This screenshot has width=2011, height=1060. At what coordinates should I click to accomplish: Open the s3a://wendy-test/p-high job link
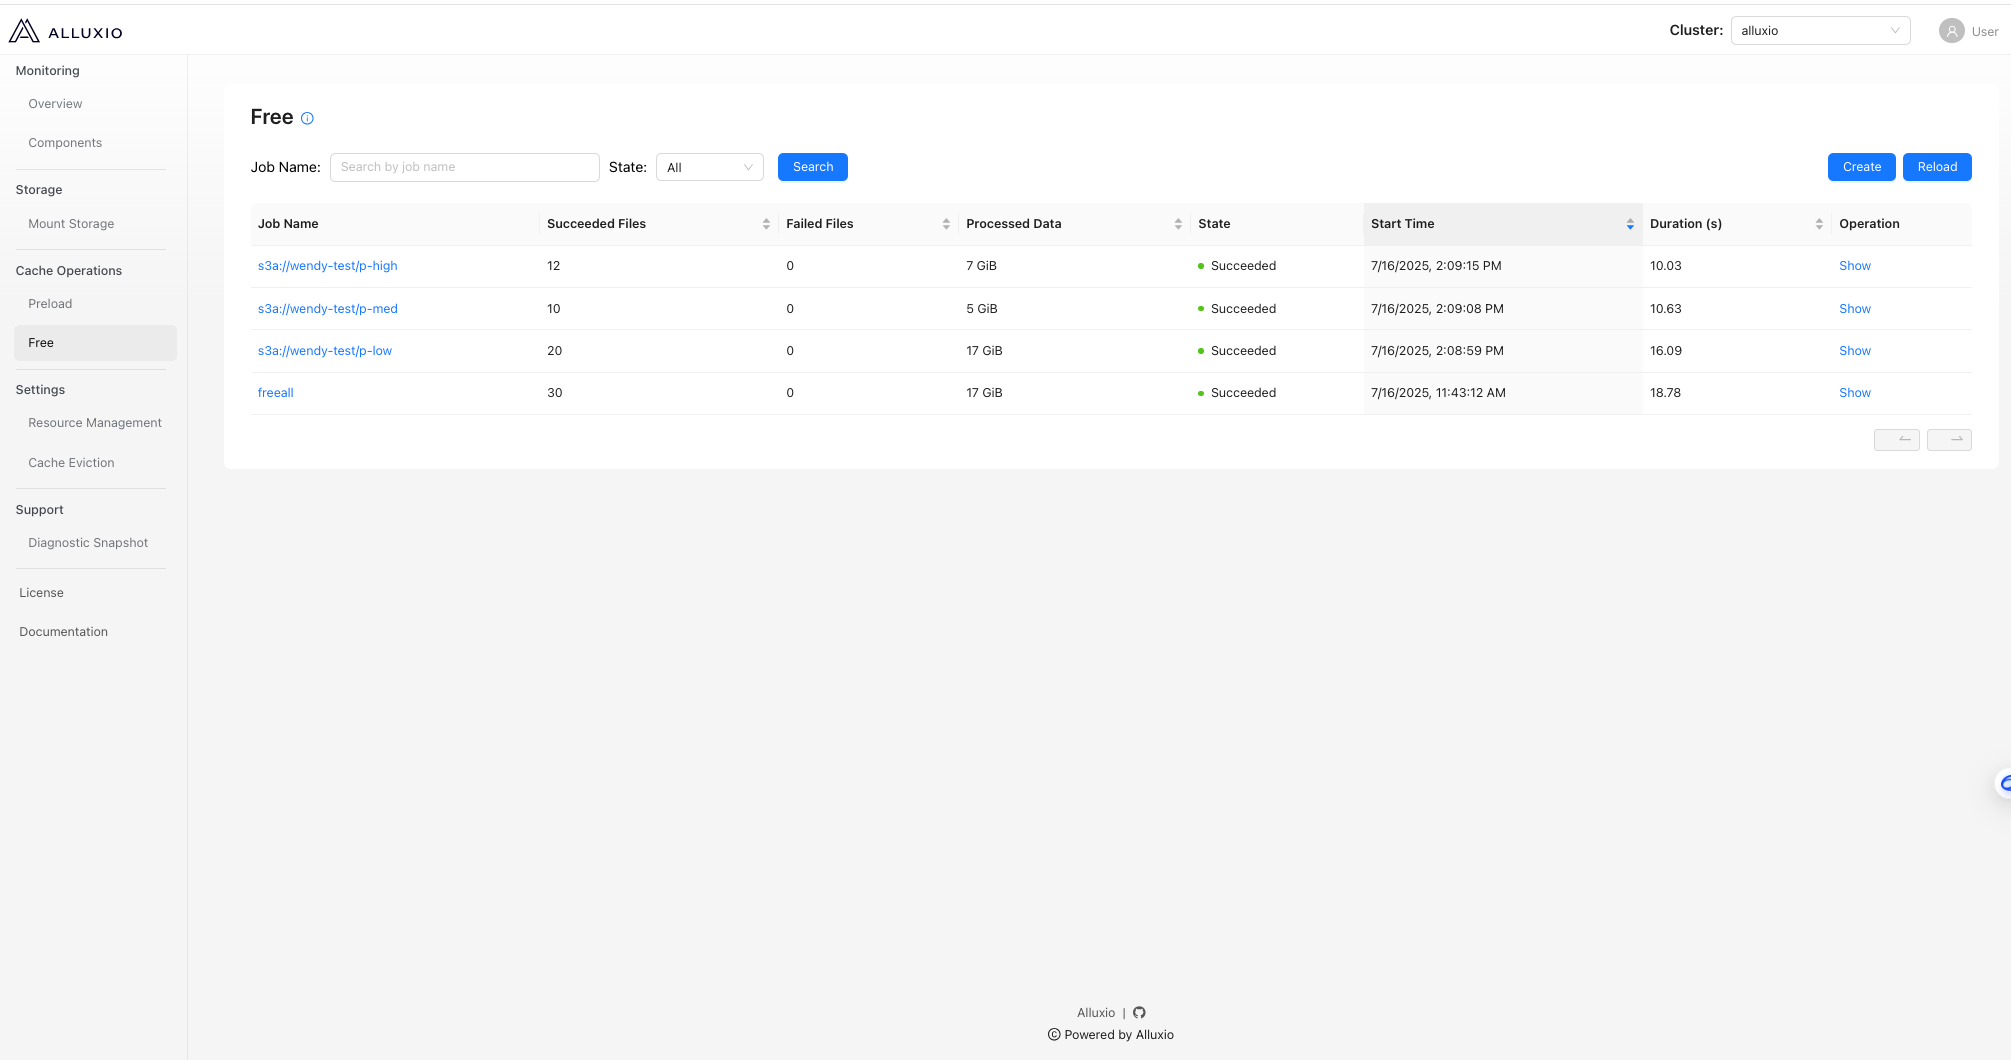point(327,266)
